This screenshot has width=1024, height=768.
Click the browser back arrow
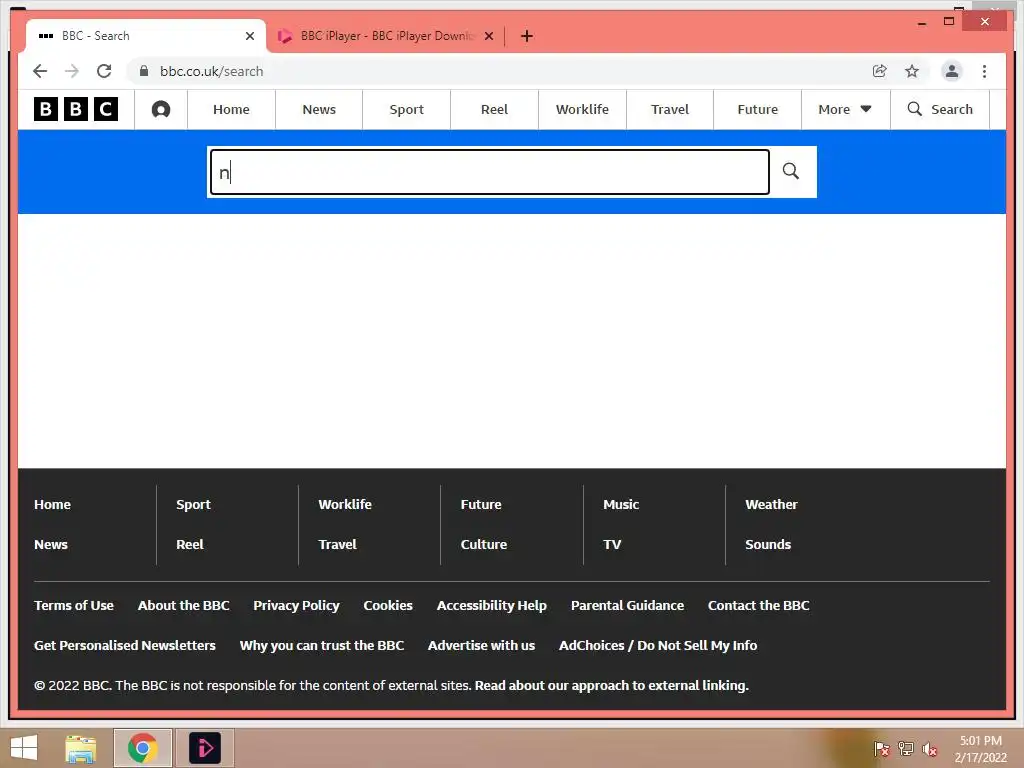click(x=40, y=71)
